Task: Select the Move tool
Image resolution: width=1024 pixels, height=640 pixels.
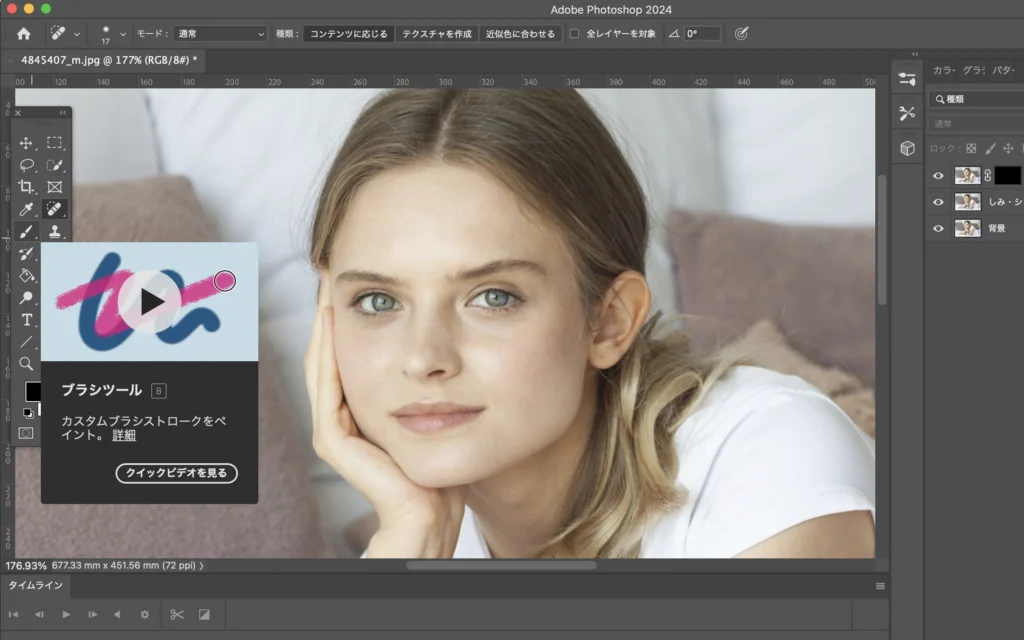Action: [27, 143]
